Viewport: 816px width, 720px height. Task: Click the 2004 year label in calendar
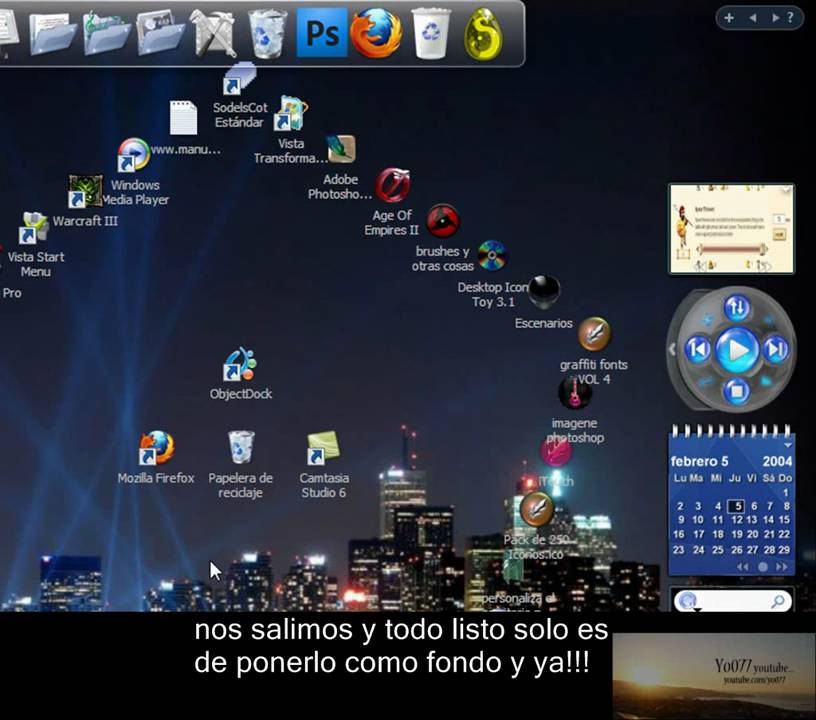(x=777, y=461)
